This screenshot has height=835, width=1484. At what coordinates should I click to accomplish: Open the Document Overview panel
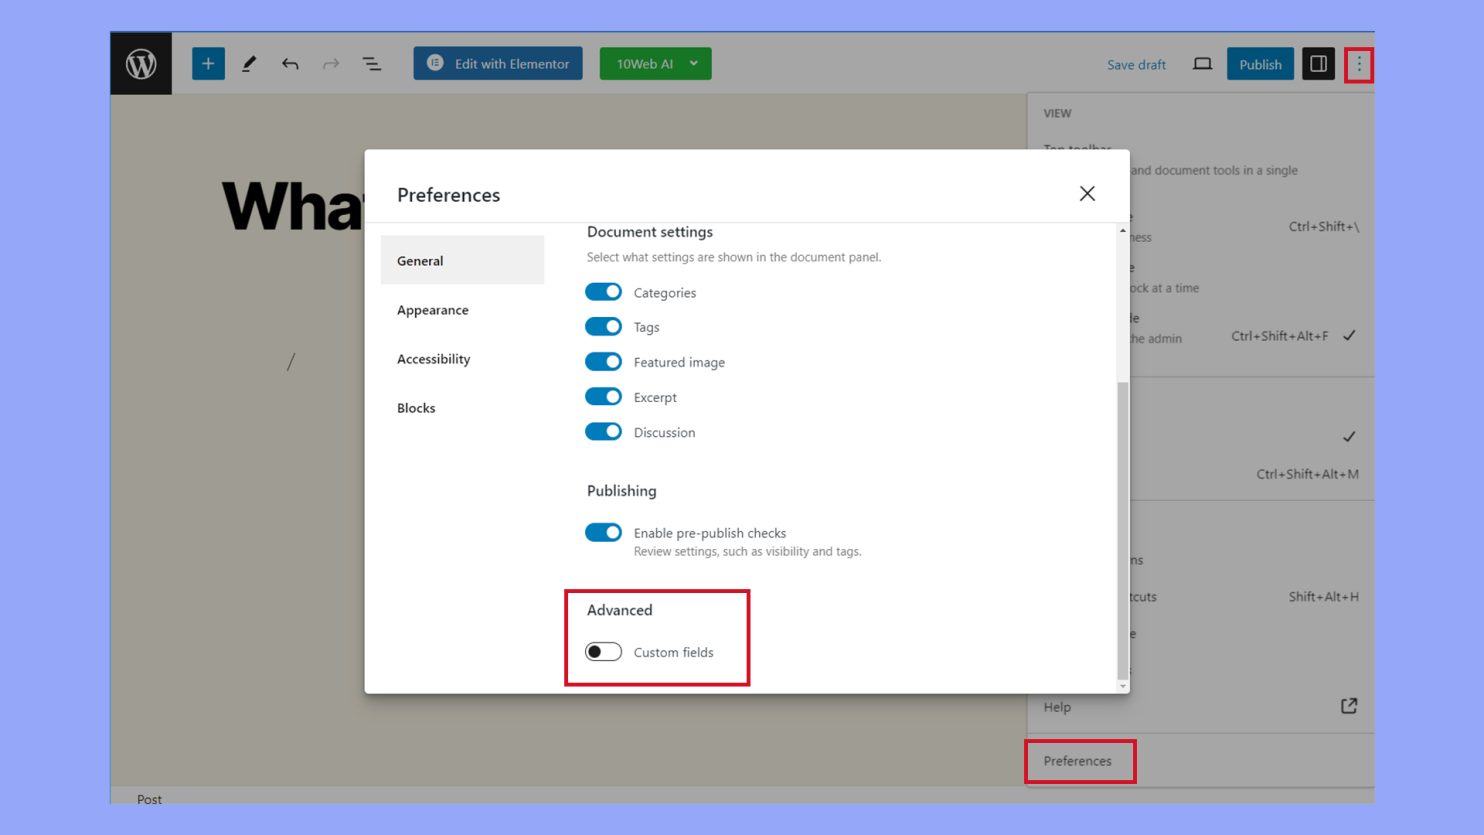pos(370,63)
